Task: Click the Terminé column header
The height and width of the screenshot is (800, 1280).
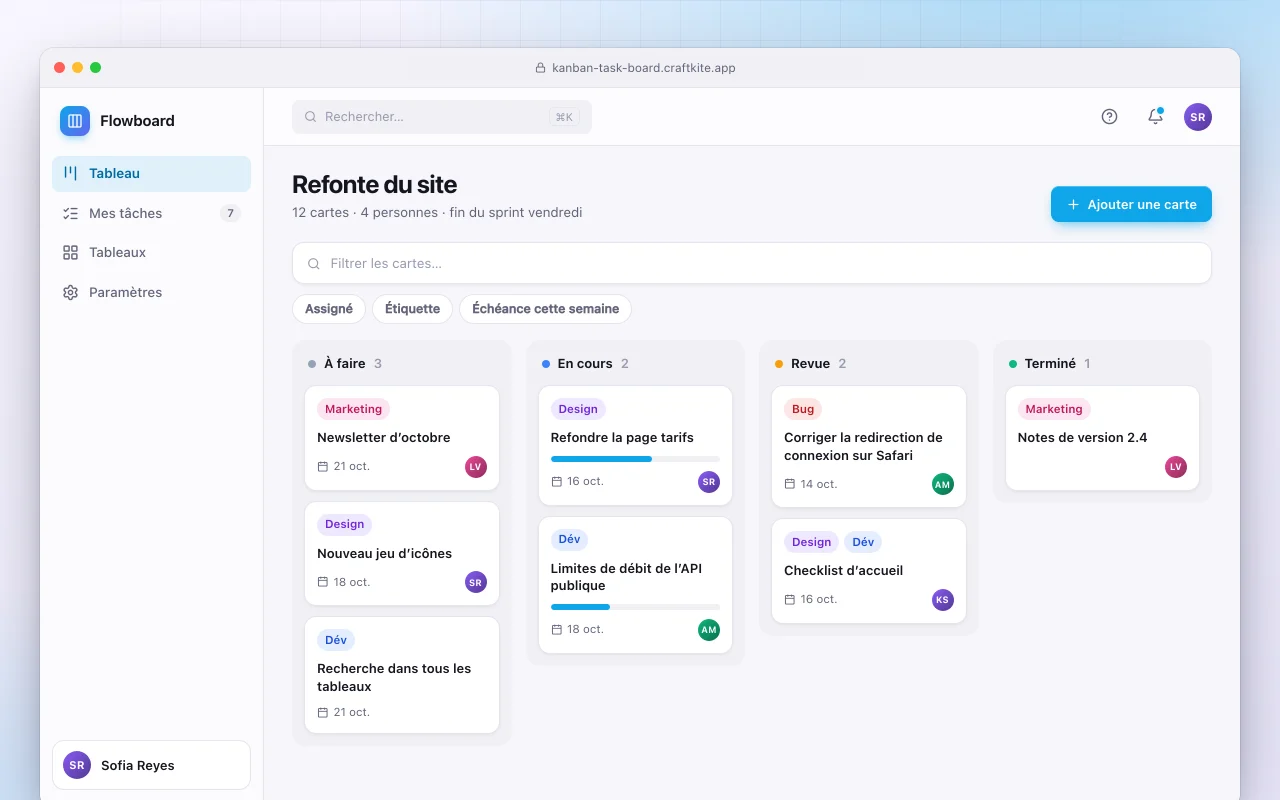Action: tap(1050, 364)
